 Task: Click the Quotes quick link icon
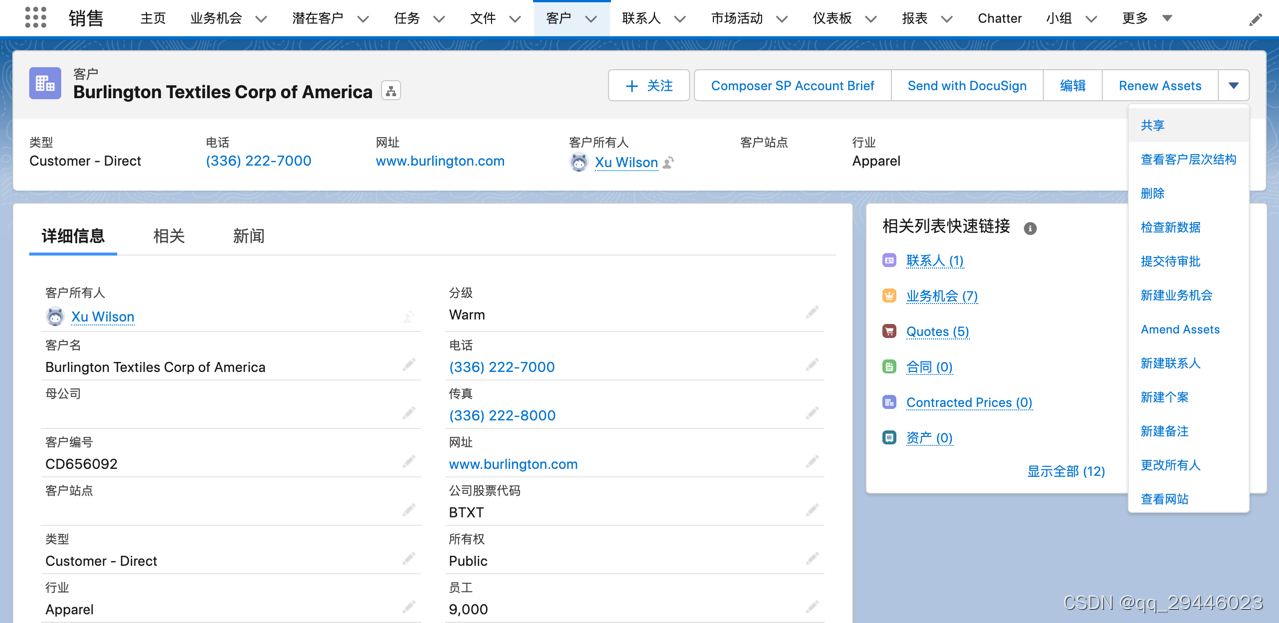[889, 331]
